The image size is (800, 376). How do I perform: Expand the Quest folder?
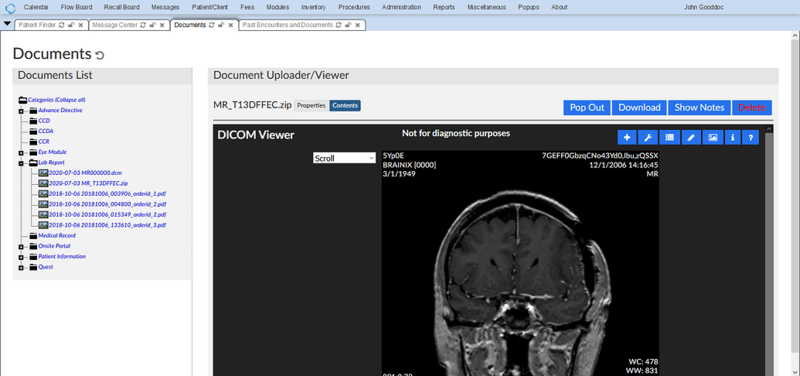click(21, 267)
